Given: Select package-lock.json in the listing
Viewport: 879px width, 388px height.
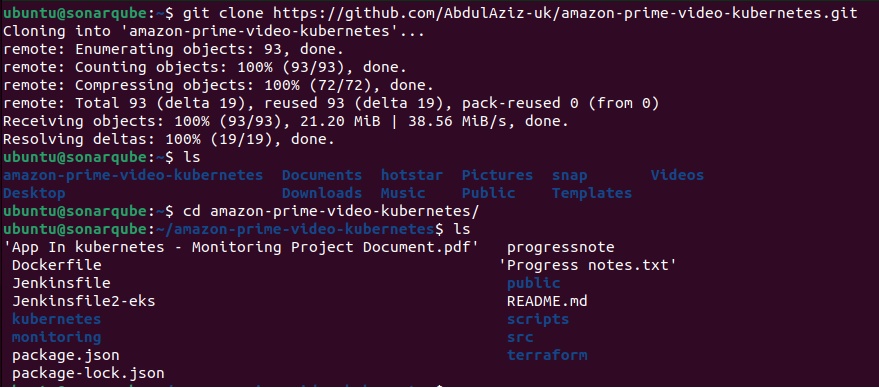Looking at the screenshot, I should 88,373.
